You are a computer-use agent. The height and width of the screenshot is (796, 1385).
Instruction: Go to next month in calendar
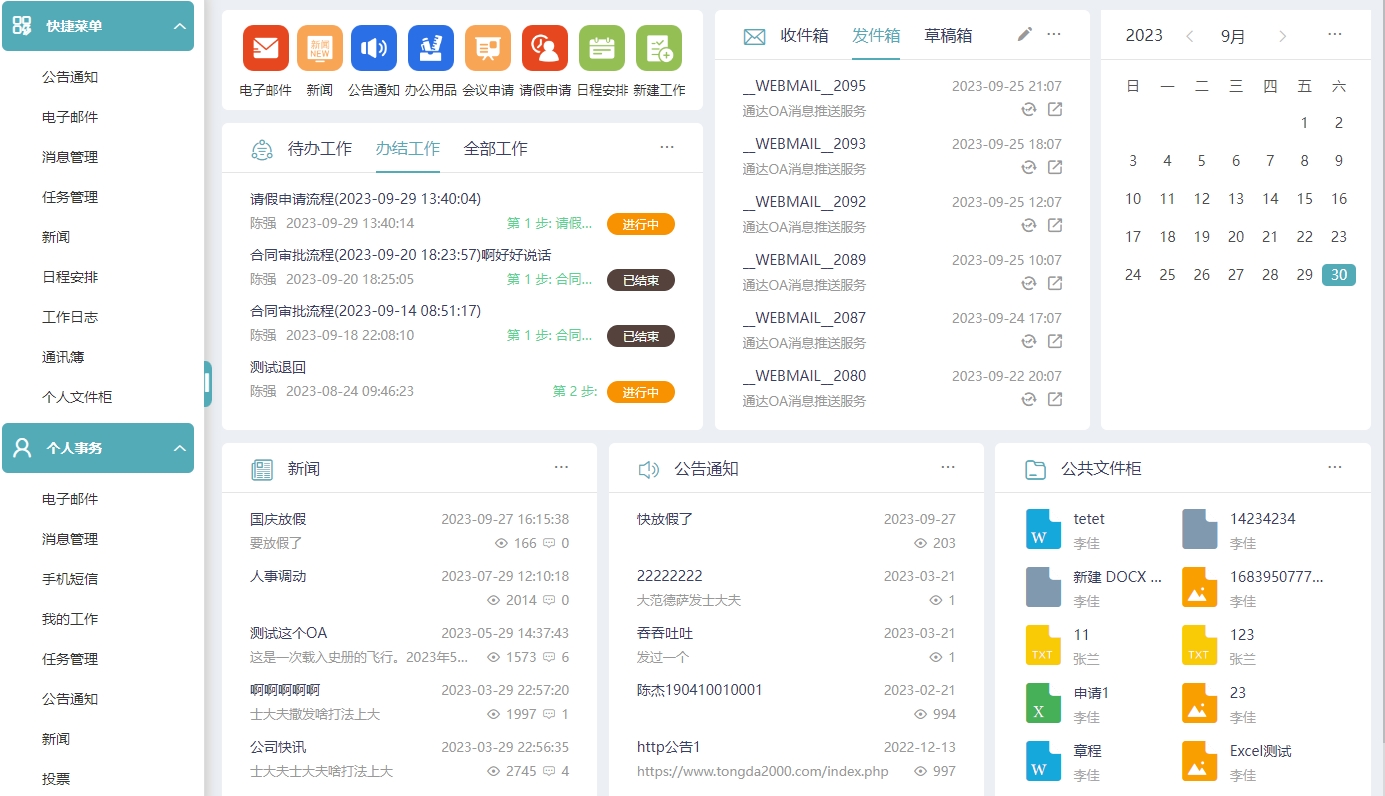pyautogui.click(x=1283, y=36)
